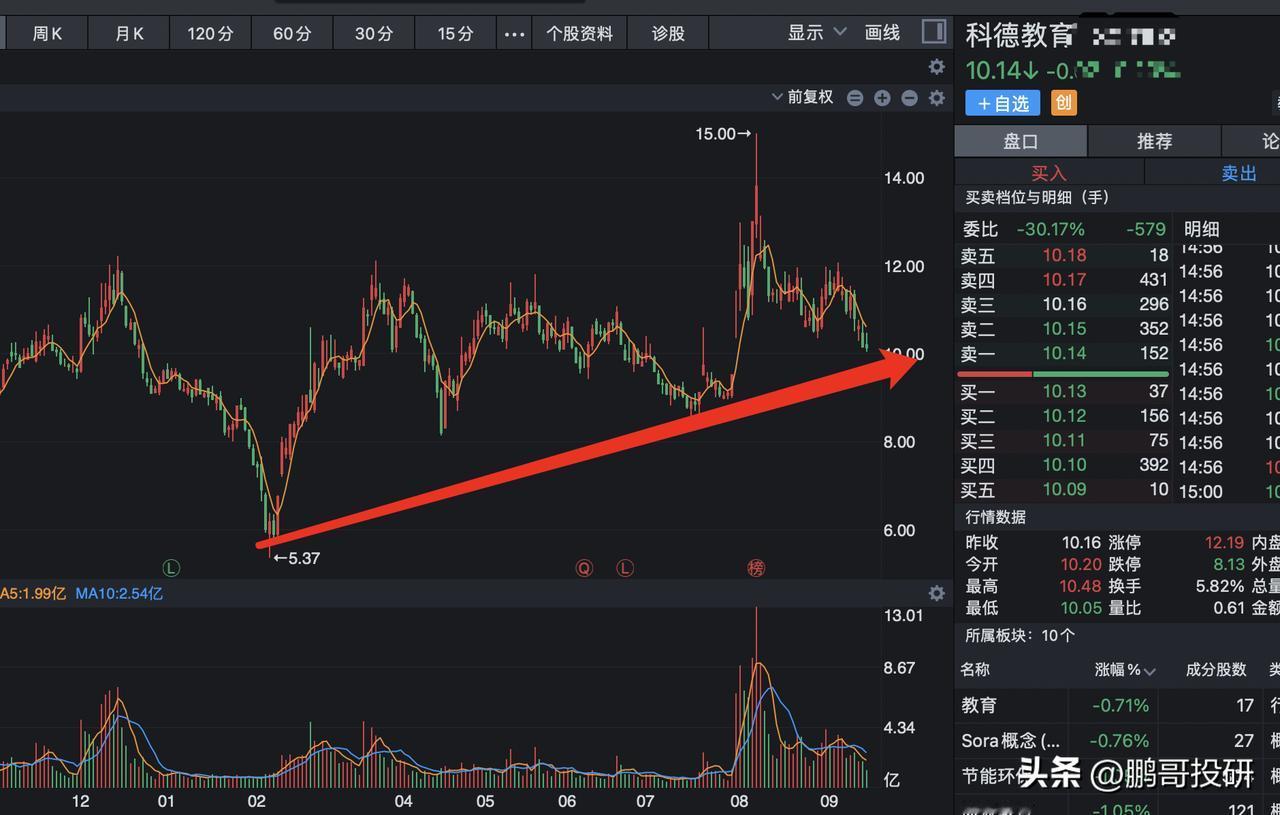Click the 跌停 8.13 price value
The width and height of the screenshot is (1280, 815).
point(1231,564)
